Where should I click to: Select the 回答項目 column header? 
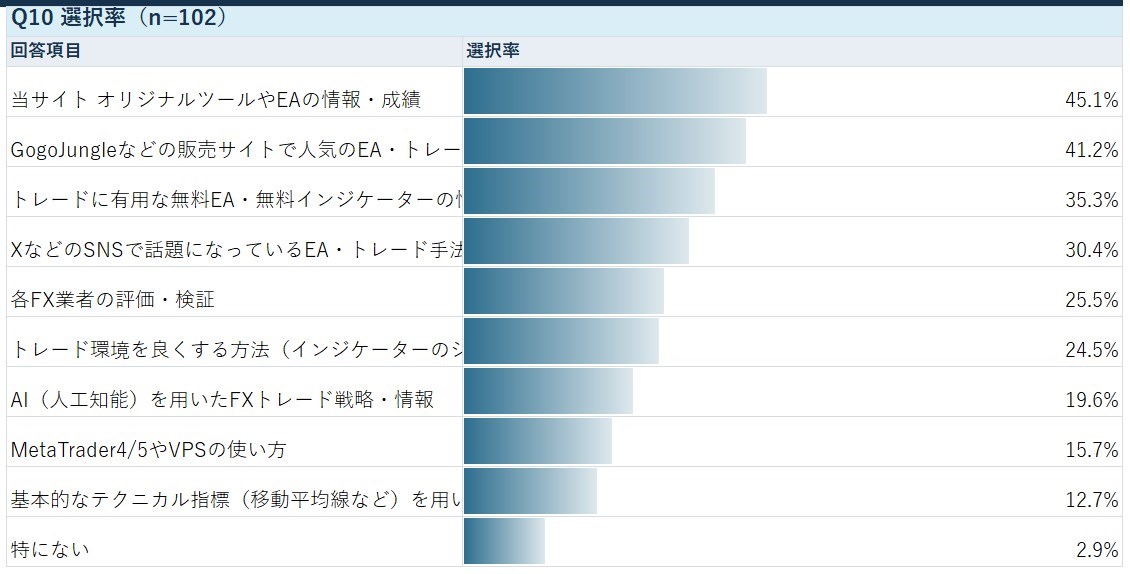click(46, 50)
